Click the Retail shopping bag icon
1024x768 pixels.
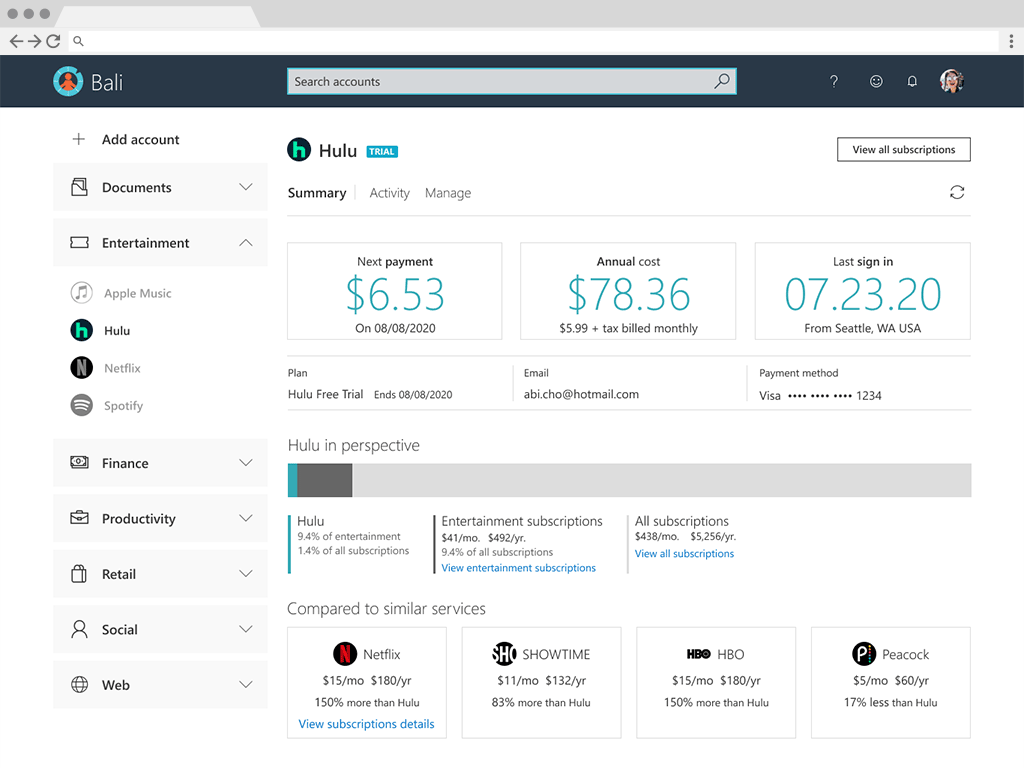click(x=79, y=573)
